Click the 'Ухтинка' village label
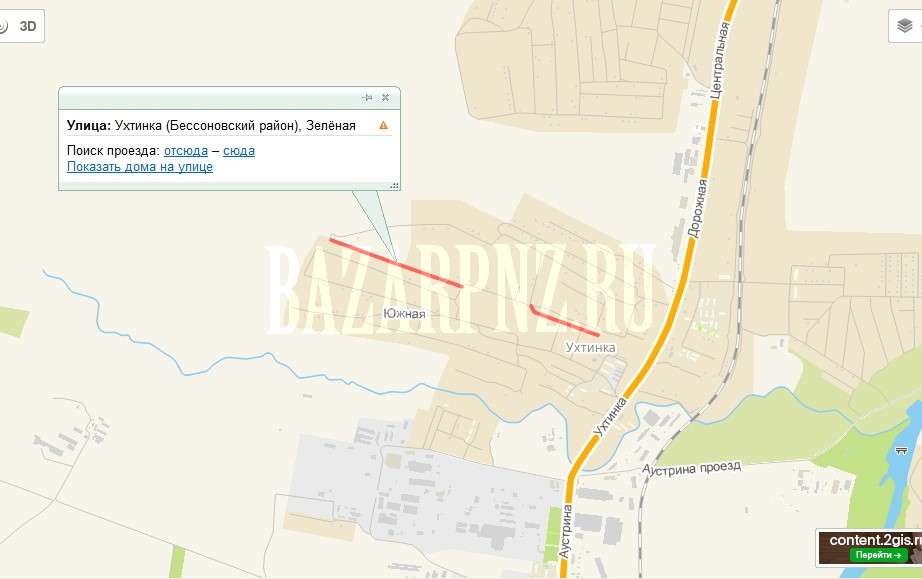This screenshot has width=922, height=579. click(x=590, y=347)
